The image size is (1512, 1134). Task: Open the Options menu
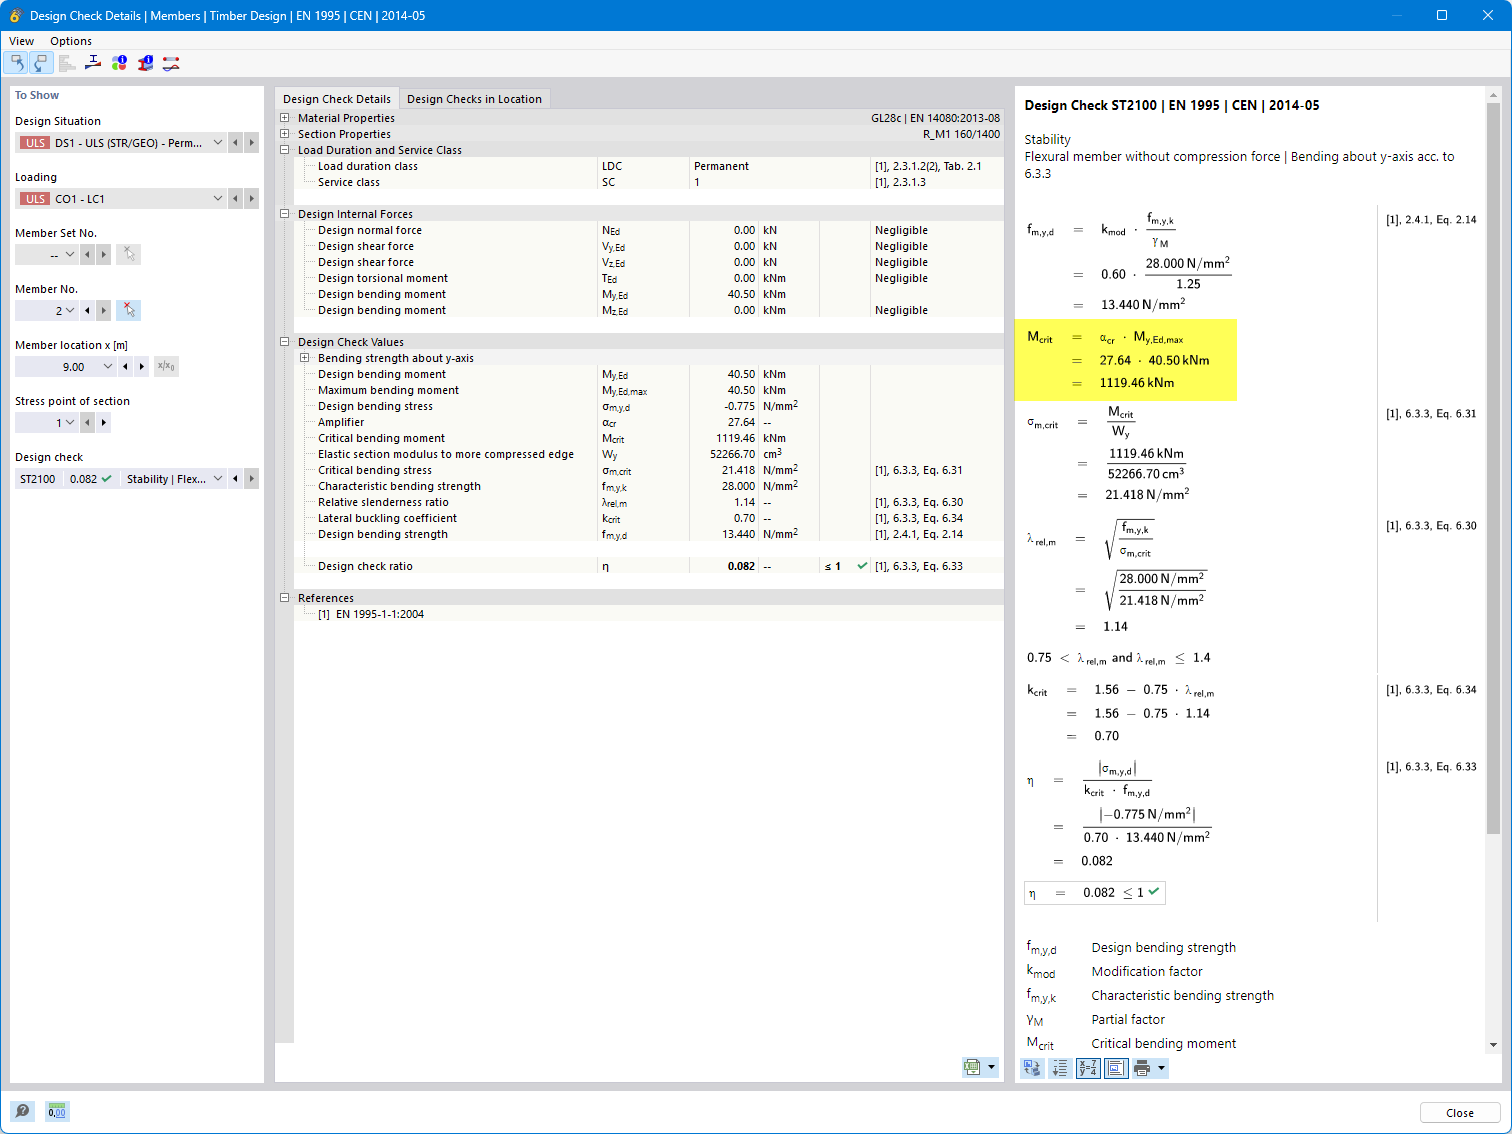click(71, 41)
